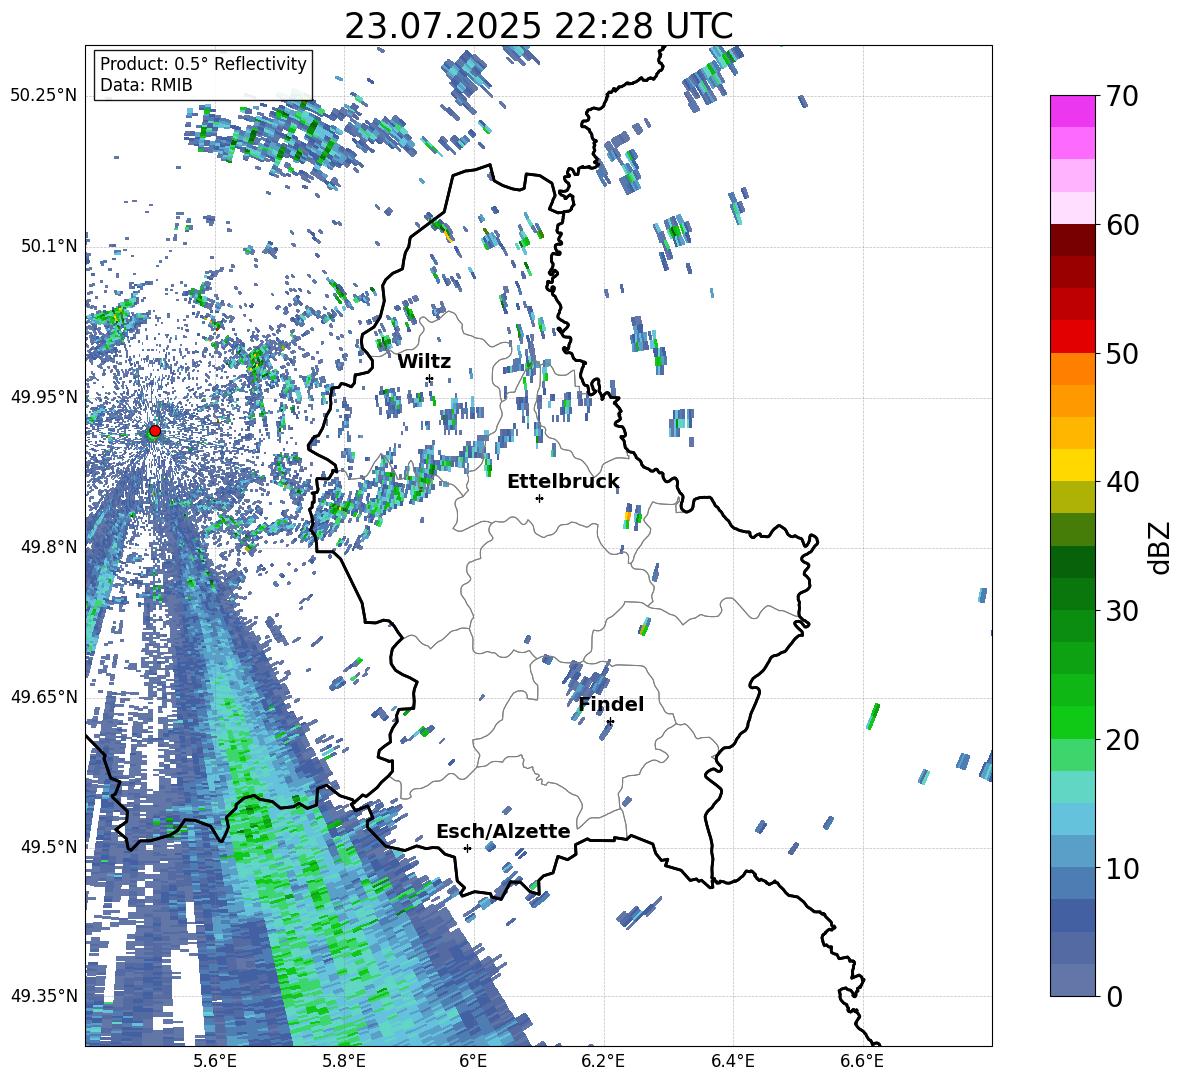
Task: Click the Esch/Alzette city label
Action: 504,831
